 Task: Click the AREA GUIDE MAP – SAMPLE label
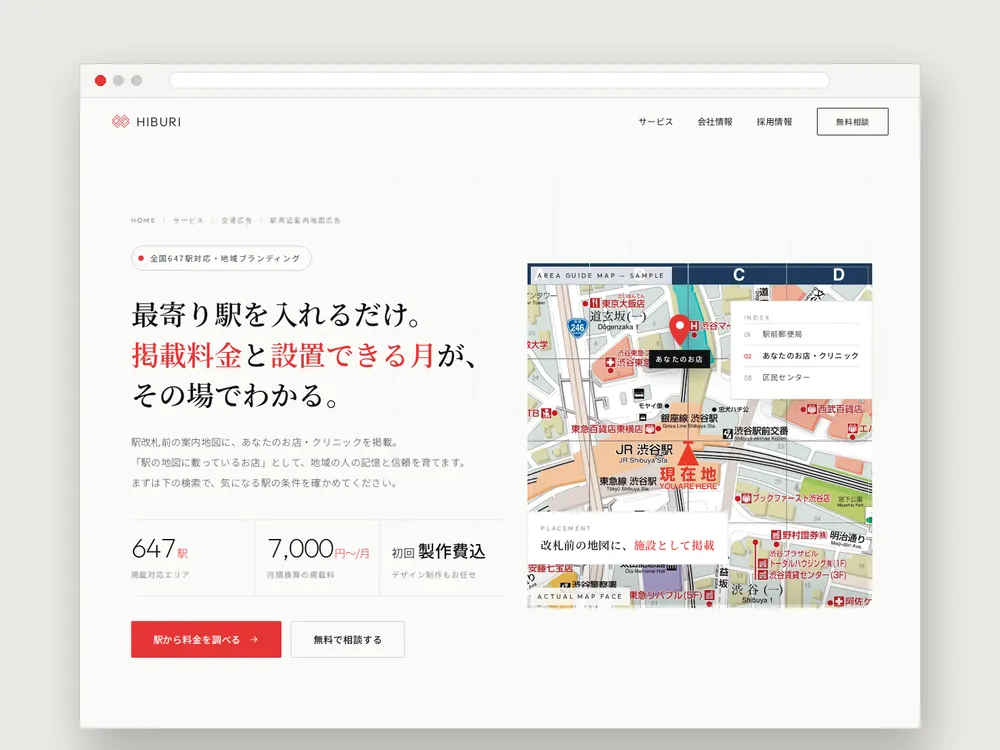(x=600, y=276)
